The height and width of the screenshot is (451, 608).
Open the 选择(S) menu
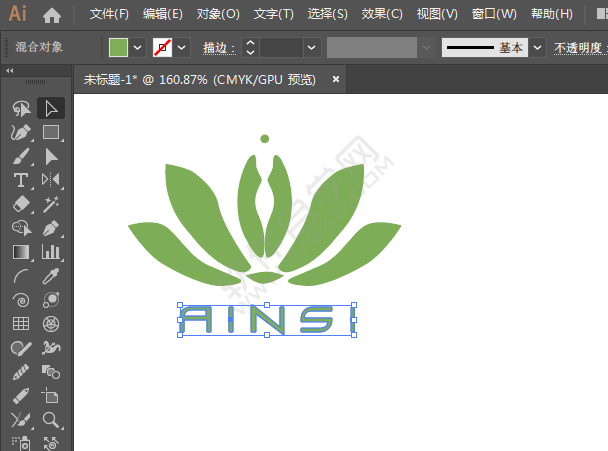coord(328,14)
